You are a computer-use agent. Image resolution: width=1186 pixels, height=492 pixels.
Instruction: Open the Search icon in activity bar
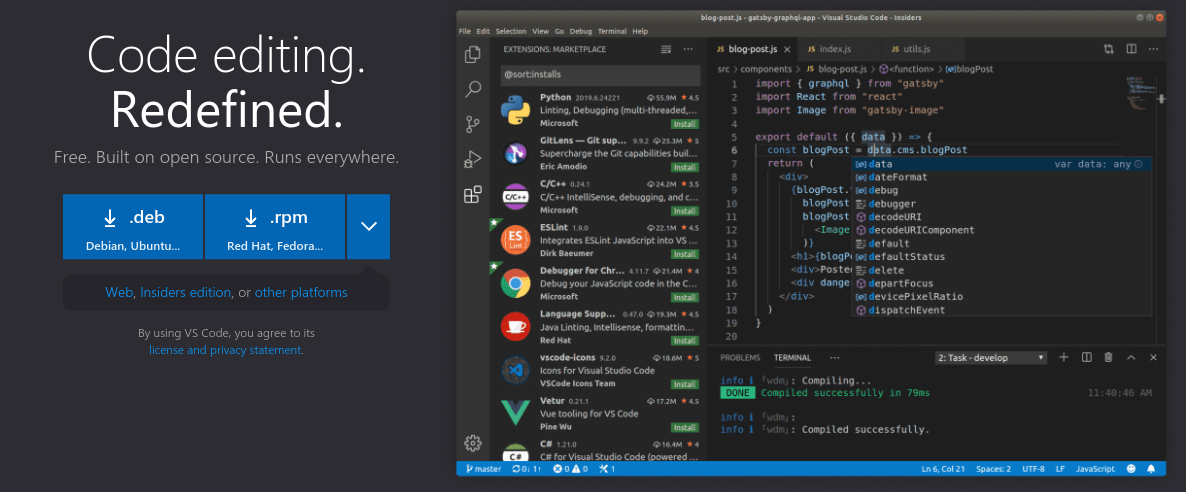(x=473, y=89)
